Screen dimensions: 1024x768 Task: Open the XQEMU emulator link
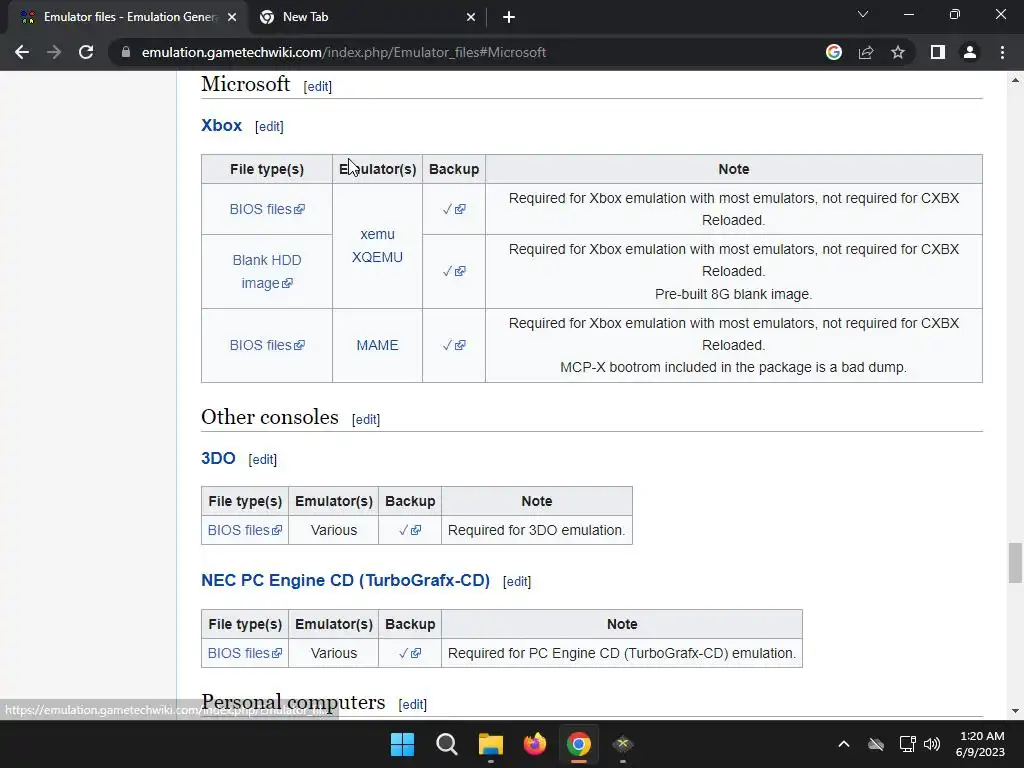pyautogui.click(x=377, y=257)
